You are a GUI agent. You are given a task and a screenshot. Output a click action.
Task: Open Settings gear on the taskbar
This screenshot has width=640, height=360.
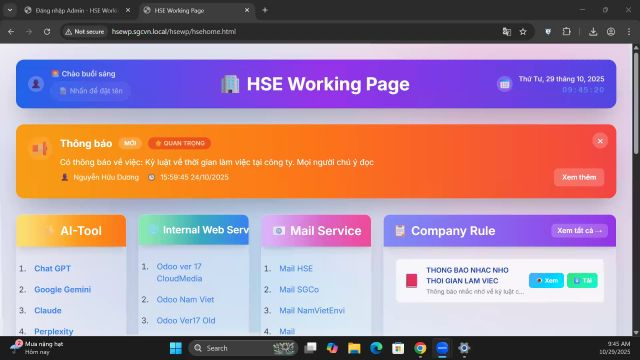464,348
